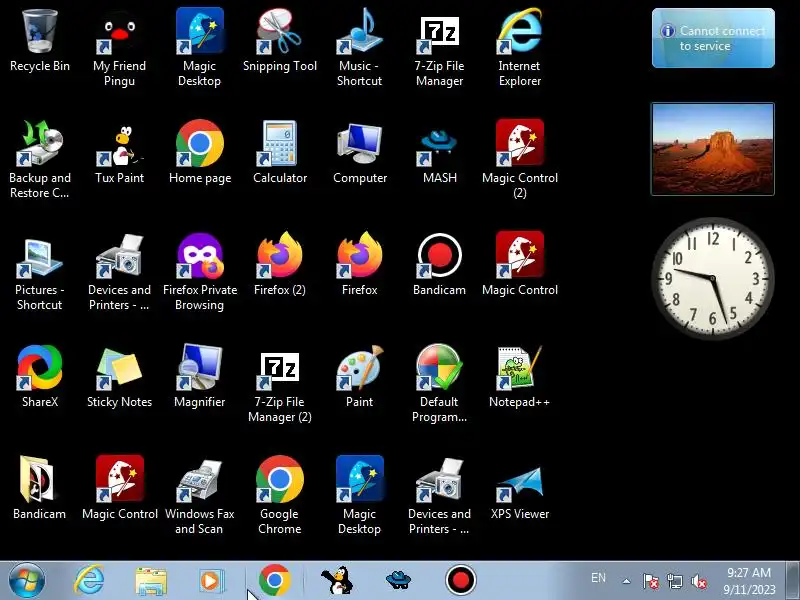Open the MASH desktop shortcut
This screenshot has width=800, height=600.
pyautogui.click(x=439, y=153)
